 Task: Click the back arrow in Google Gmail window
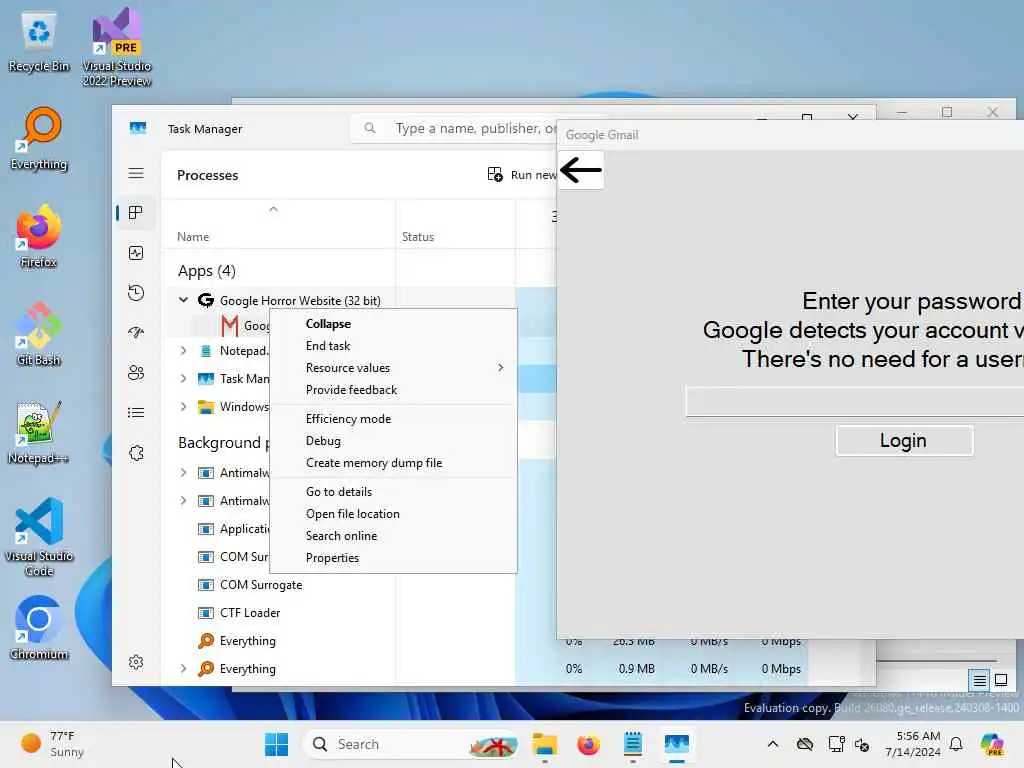click(581, 170)
